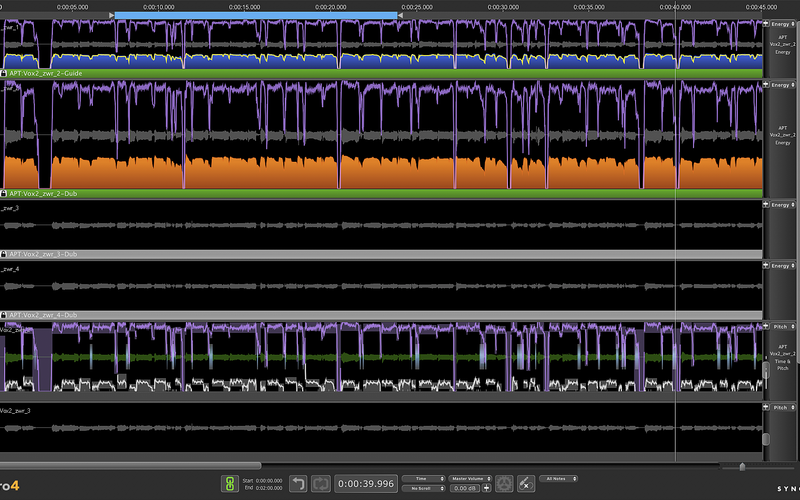Click the _zwr_4 track name label
This screenshot has width=800, height=500.
pos(10,269)
